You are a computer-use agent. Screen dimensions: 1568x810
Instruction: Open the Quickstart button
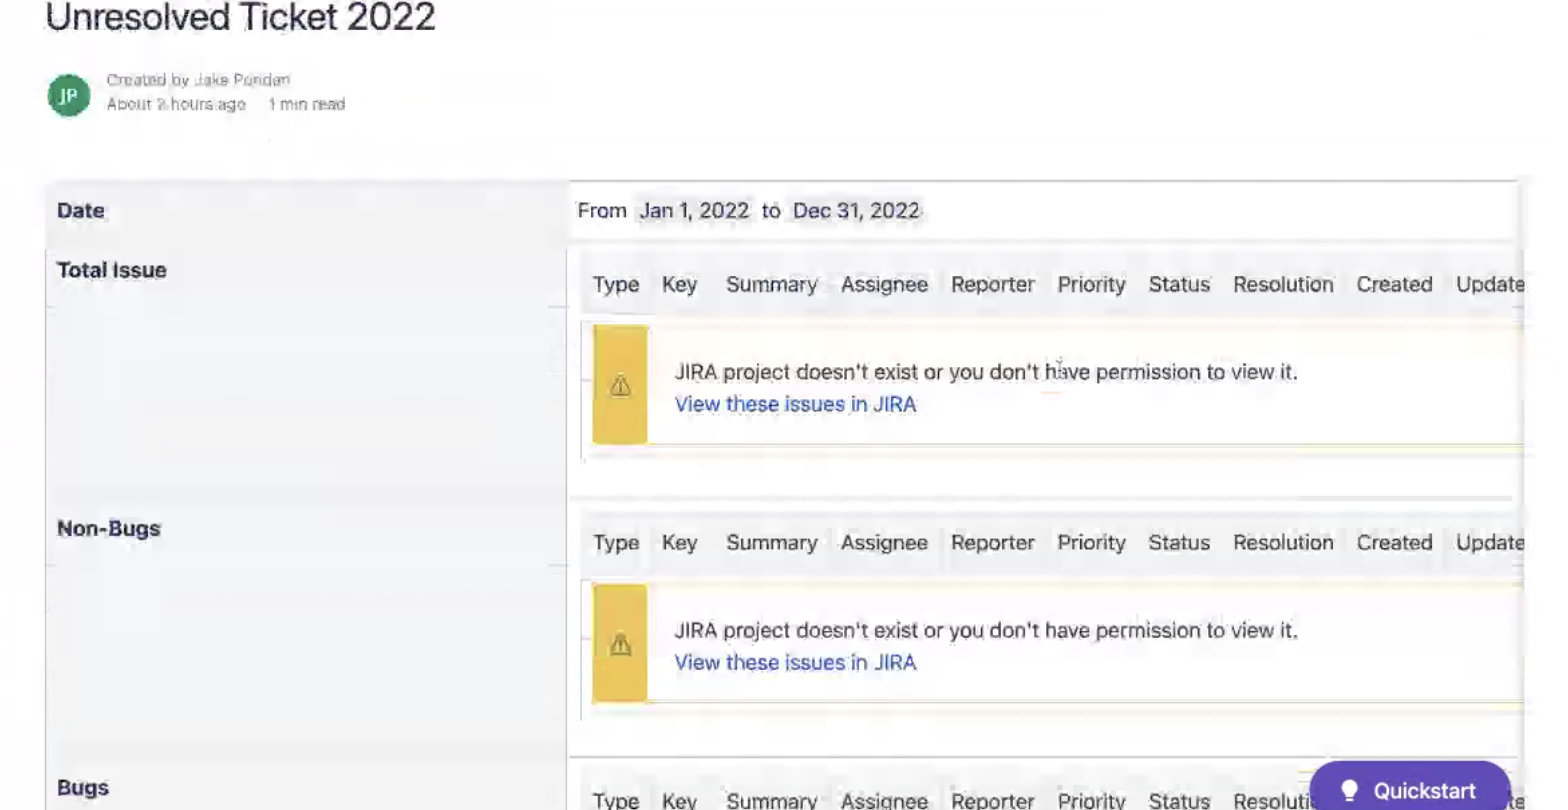click(x=1410, y=788)
